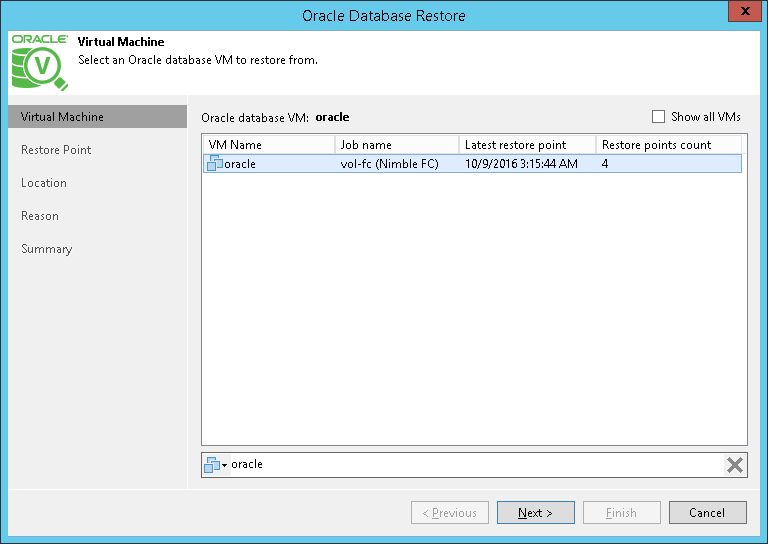Click the Cancel button
Screen dimensions: 768x544
click(708, 513)
